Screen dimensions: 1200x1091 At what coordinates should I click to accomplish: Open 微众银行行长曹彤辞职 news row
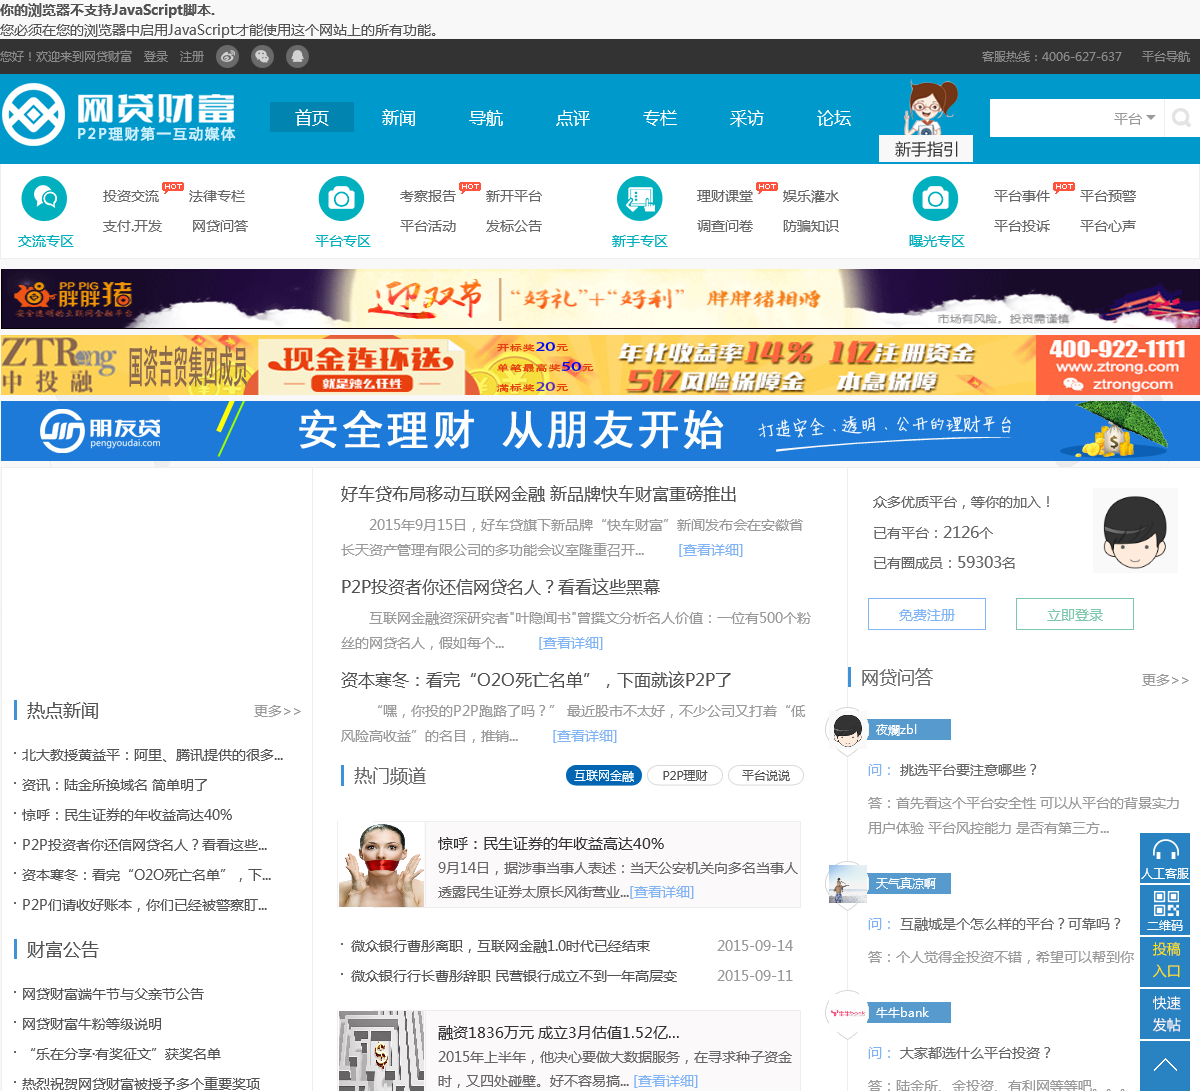coord(514,976)
